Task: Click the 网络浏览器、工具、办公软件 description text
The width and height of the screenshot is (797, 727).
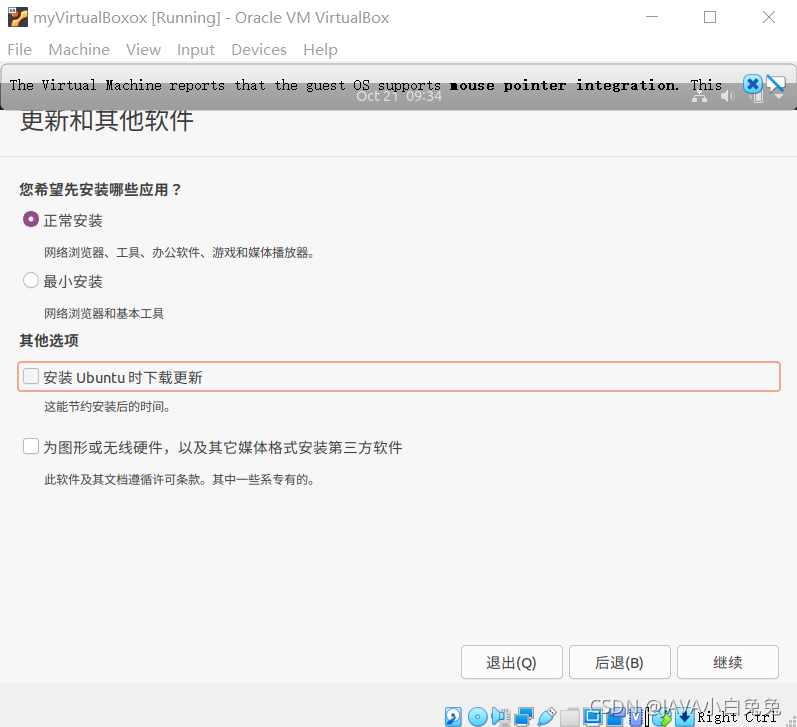Action: click(x=179, y=252)
